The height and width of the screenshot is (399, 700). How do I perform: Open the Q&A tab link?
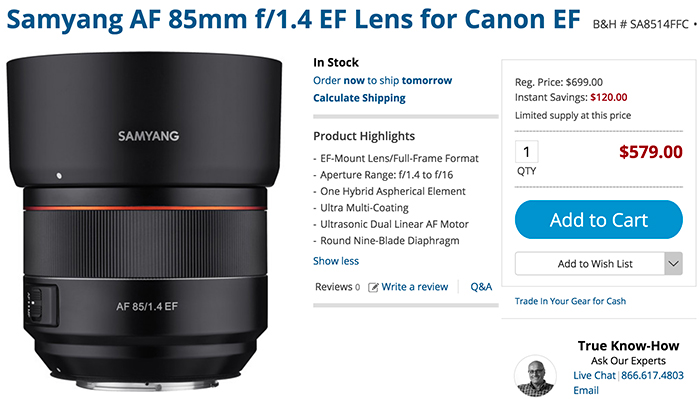[x=481, y=287]
